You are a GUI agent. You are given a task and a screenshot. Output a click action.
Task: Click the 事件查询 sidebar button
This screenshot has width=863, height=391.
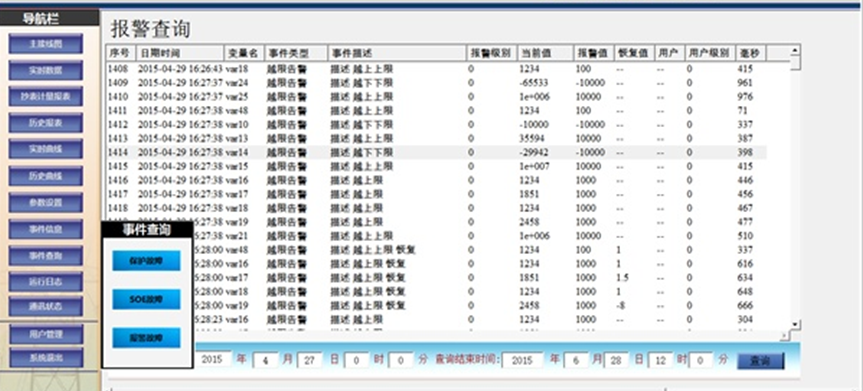(46, 256)
